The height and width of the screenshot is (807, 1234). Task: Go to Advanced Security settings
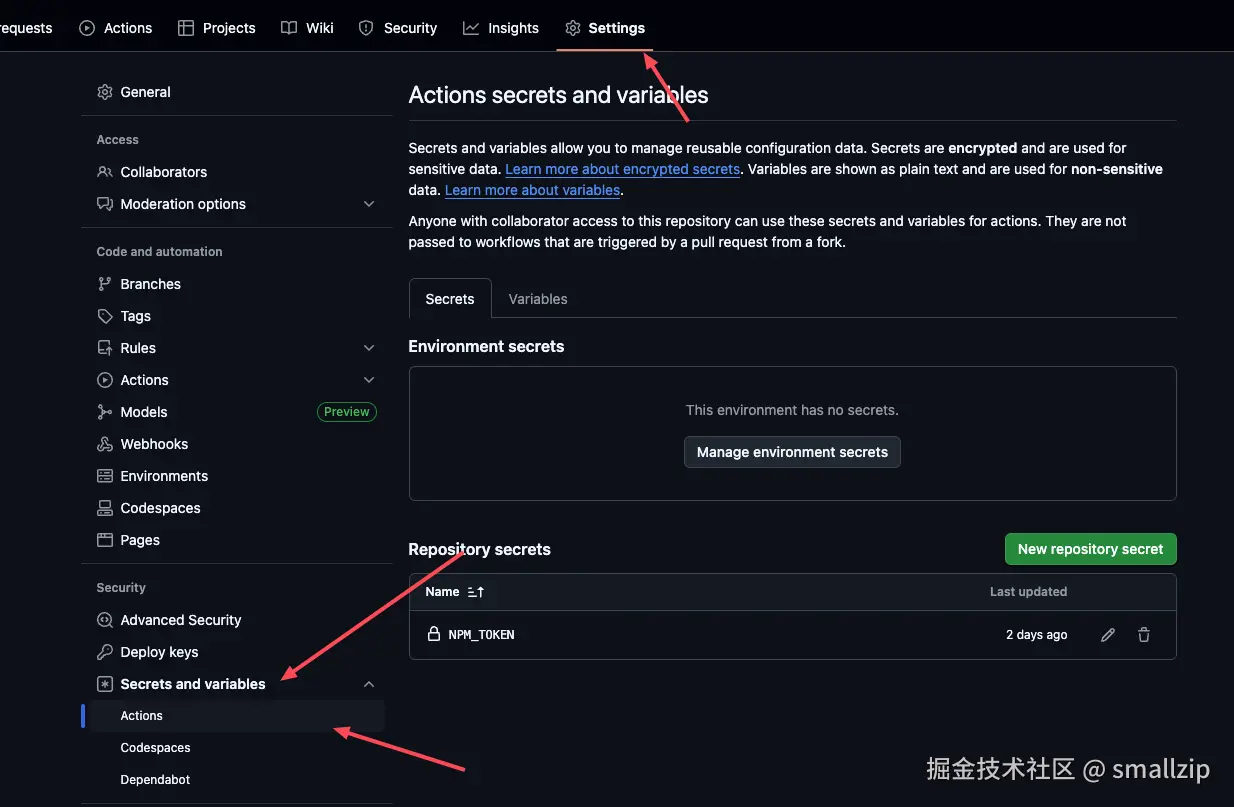pyautogui.click(x=180, y=620)
